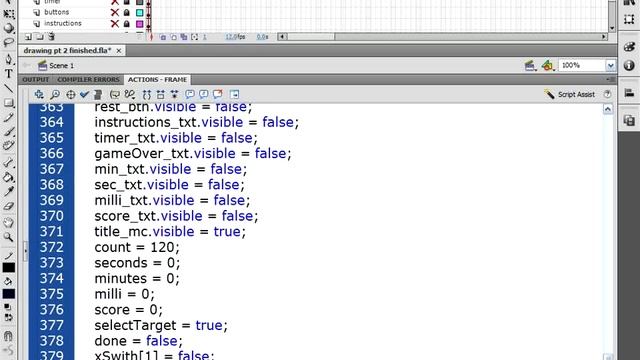Select the Pencil tool
The image size is (640, 360).
point(8,118)
